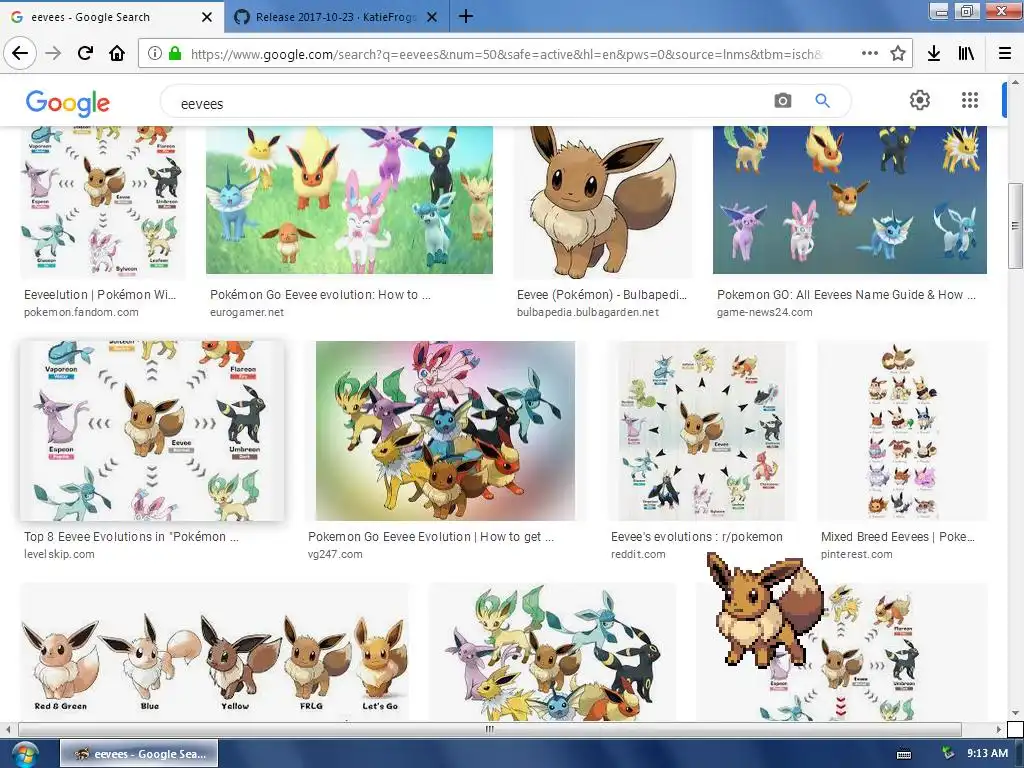1024x768 pixels.
Task: Open the Red & Green to Let's Go Eevee image
Action: (215, 652)
